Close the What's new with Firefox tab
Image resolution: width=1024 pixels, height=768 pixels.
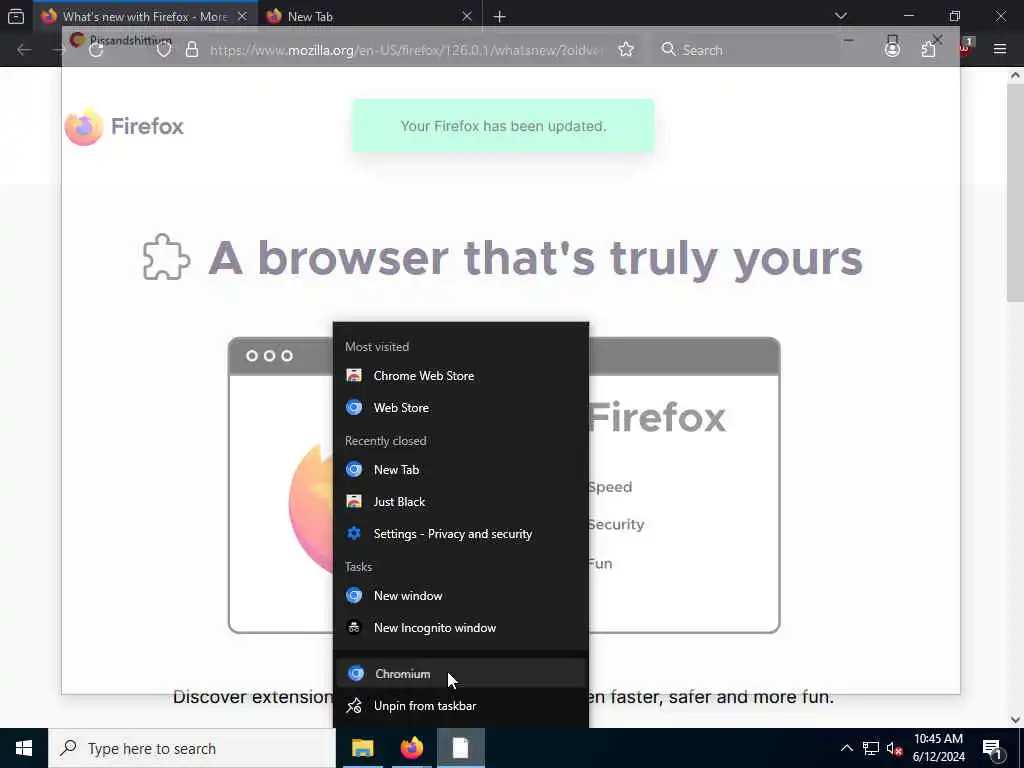[242, 16]
